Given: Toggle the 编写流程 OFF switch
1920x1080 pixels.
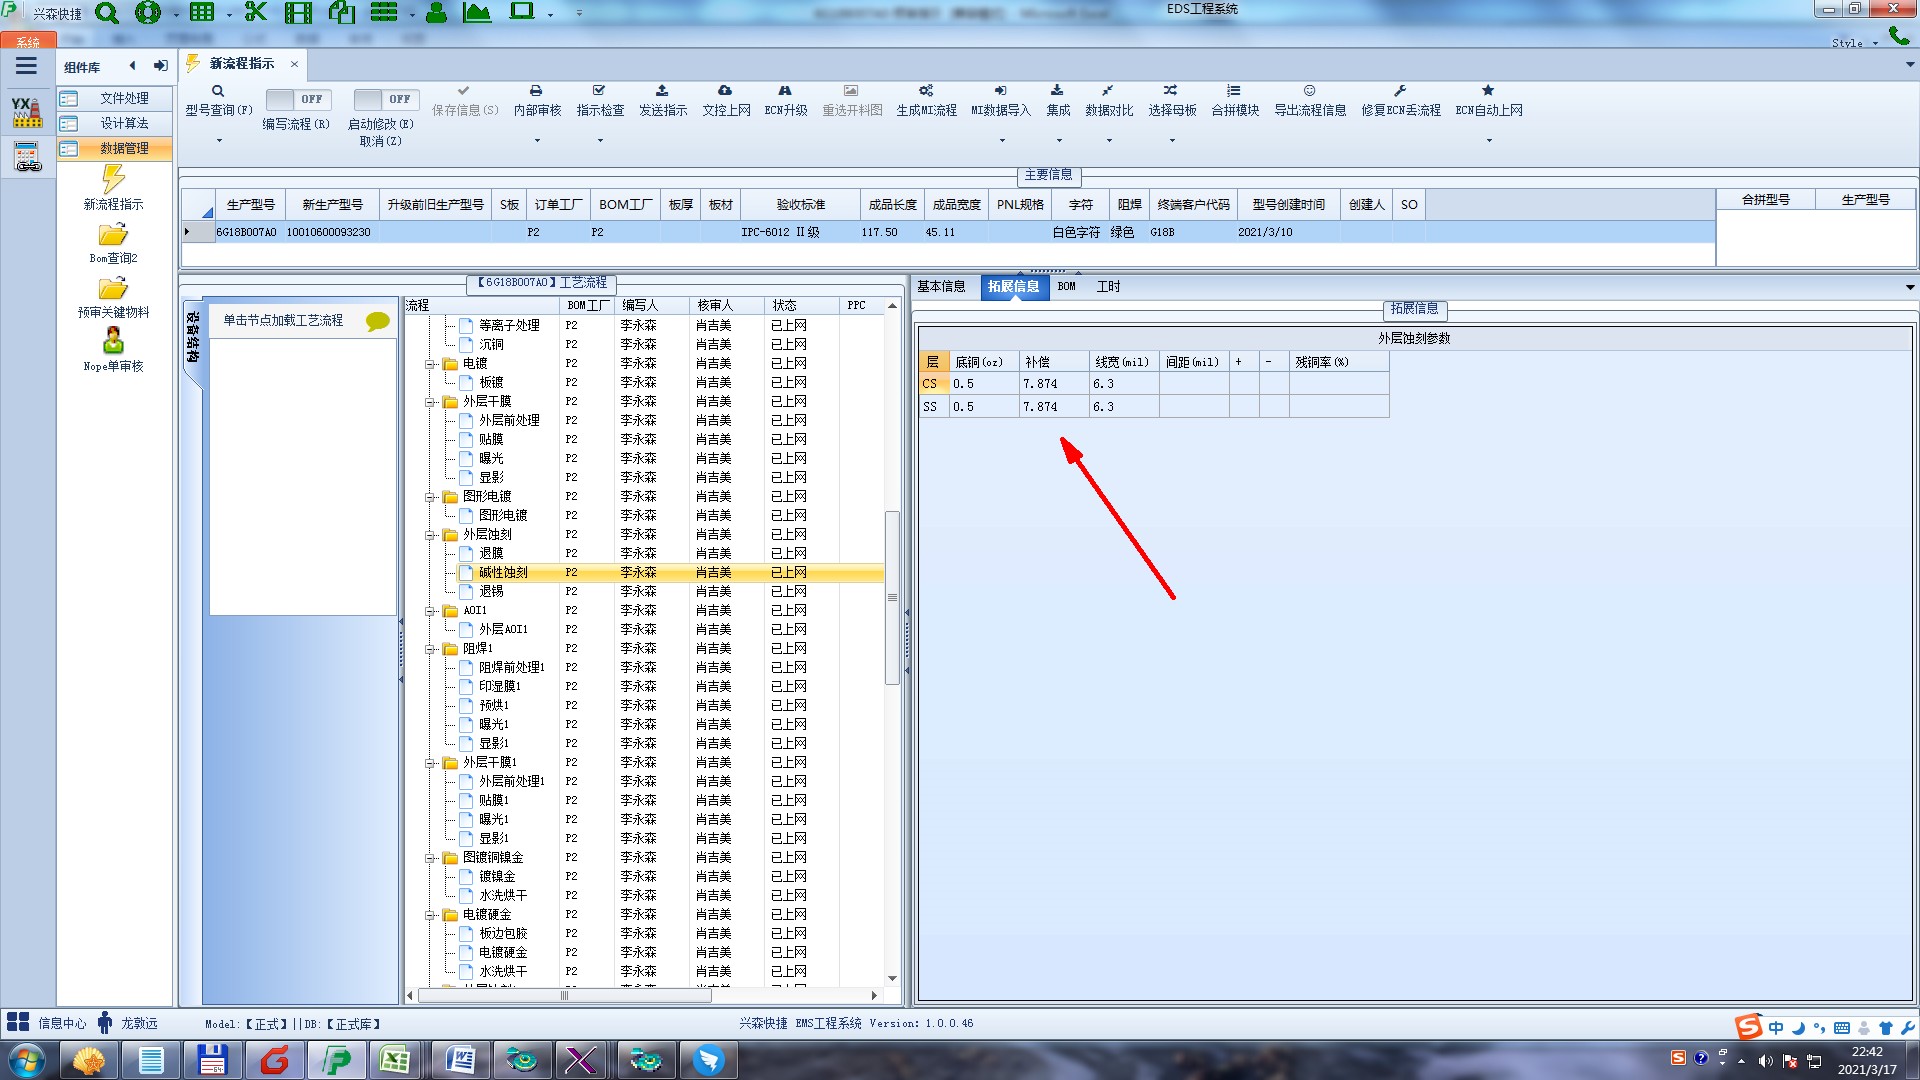Looking at the screenshot, I should [296, 99].
